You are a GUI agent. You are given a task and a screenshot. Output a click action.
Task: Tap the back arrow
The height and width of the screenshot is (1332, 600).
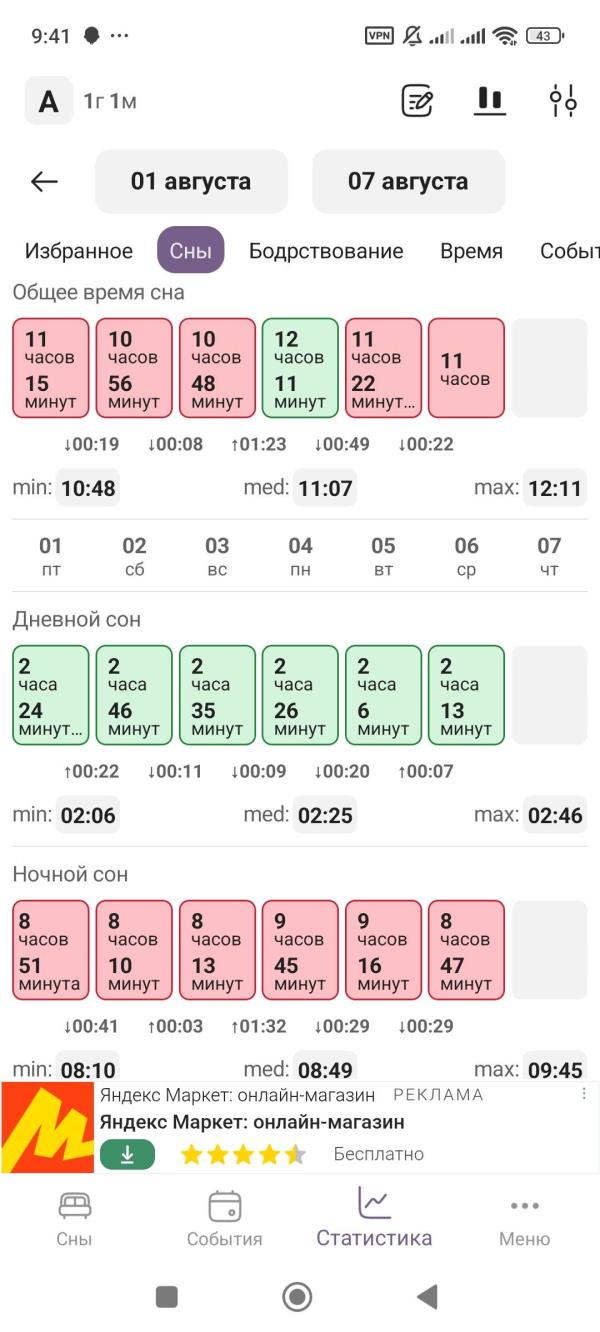click(44, 181)
